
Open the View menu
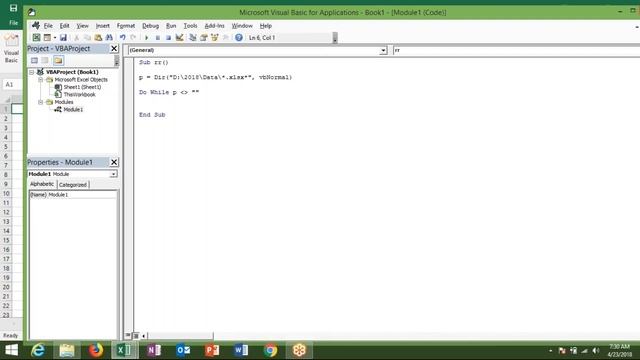[x=82, y=26]
